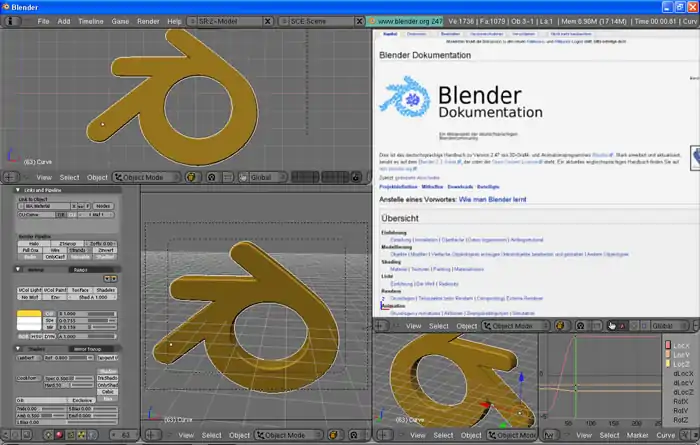The width and height of the screenshot is (700, 445).
Task: Open the window type icon in top info header
Action: pyautogui.click(x=10, y=21)
